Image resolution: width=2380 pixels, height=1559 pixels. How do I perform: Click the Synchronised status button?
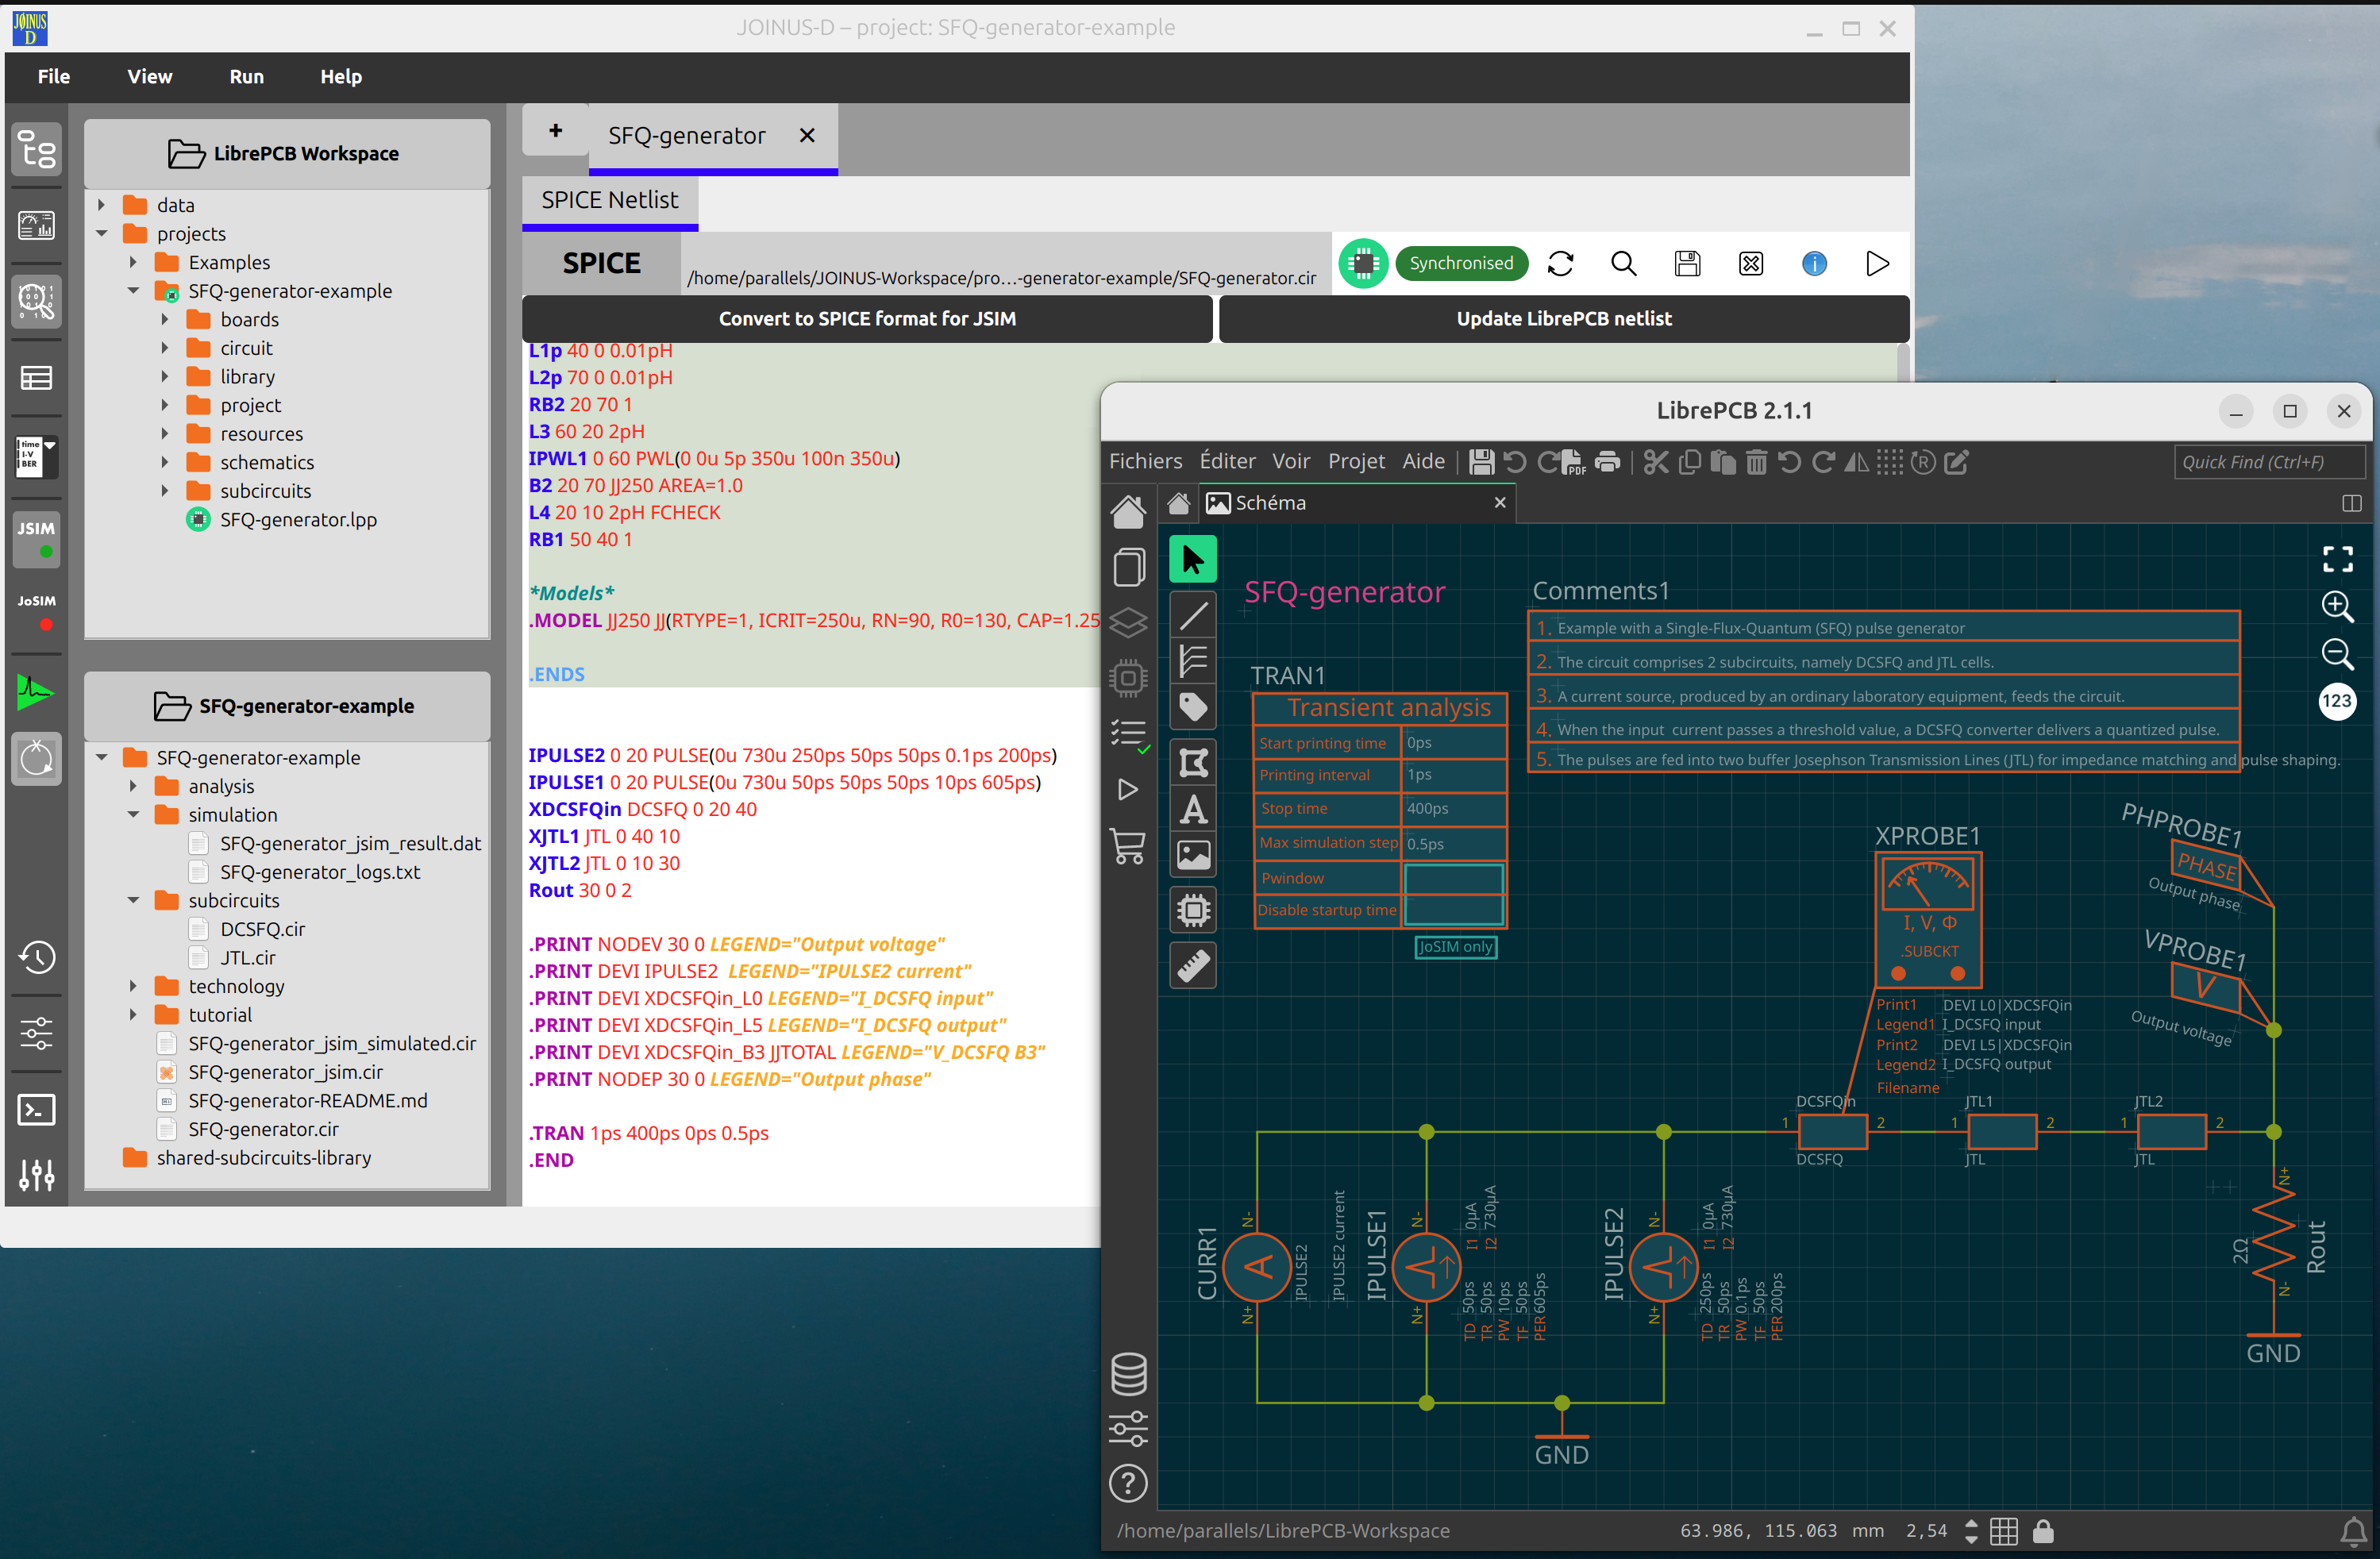[x=1461, y=264]
